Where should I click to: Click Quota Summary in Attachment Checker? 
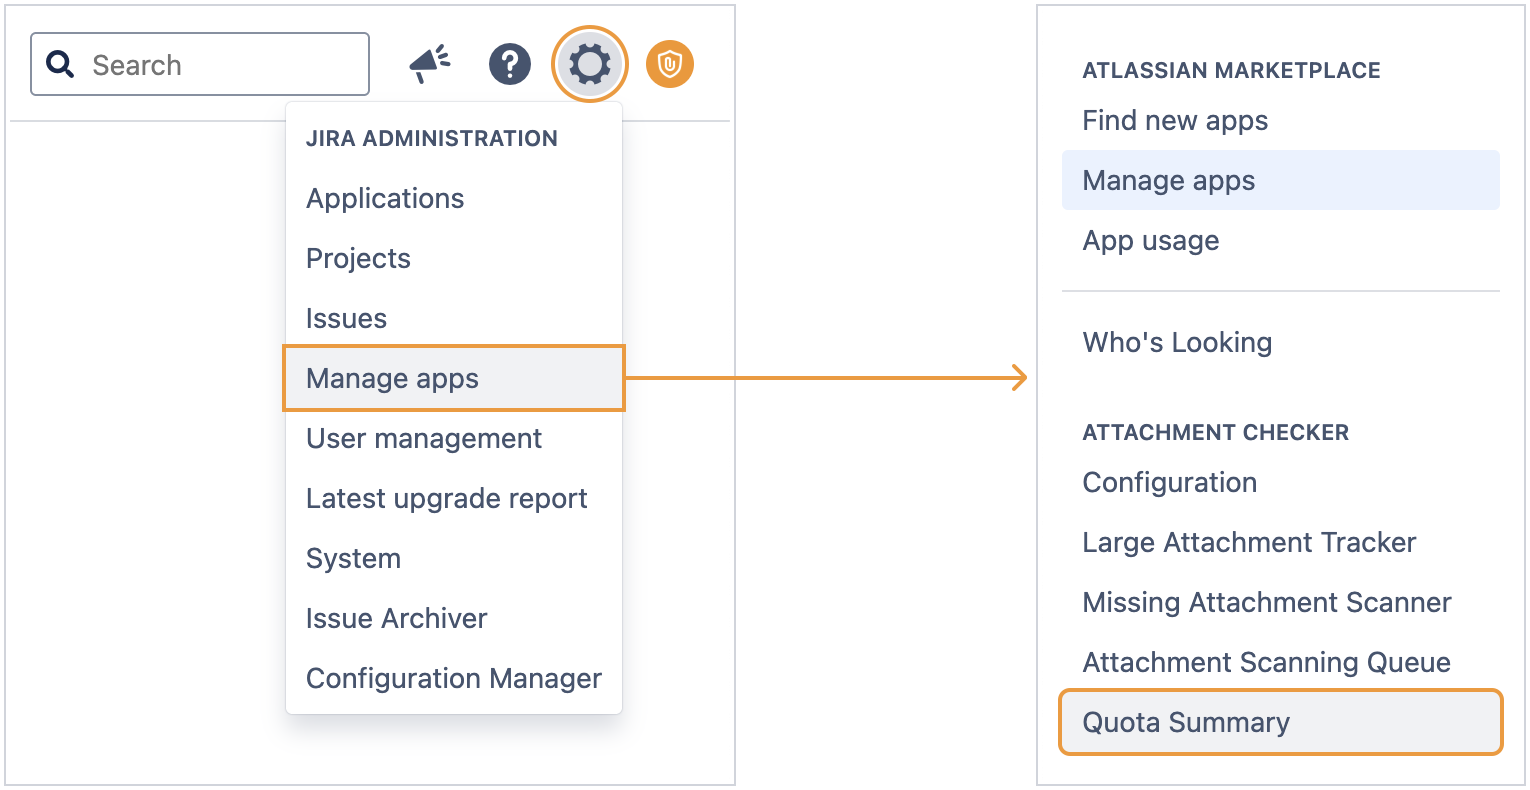click(x=1186, y=723)
